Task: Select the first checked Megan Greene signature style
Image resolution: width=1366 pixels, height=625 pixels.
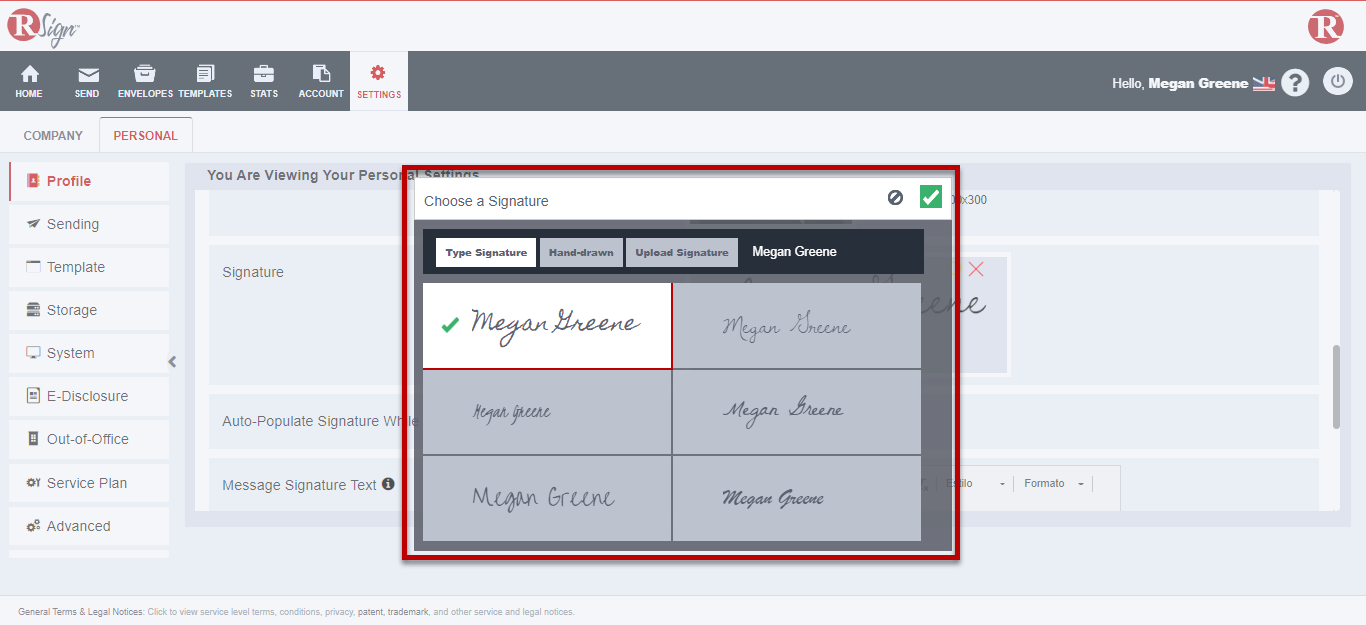Action: (x=547, y=326)
